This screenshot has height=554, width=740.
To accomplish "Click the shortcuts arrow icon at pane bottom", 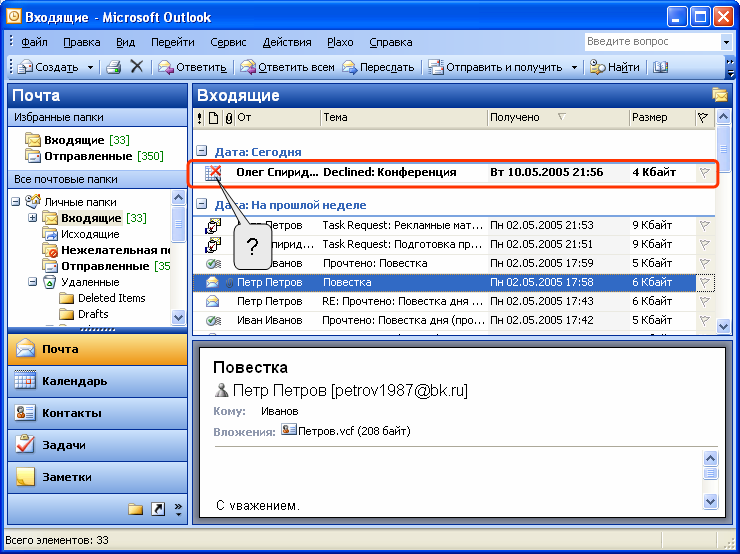I will 158,509.
